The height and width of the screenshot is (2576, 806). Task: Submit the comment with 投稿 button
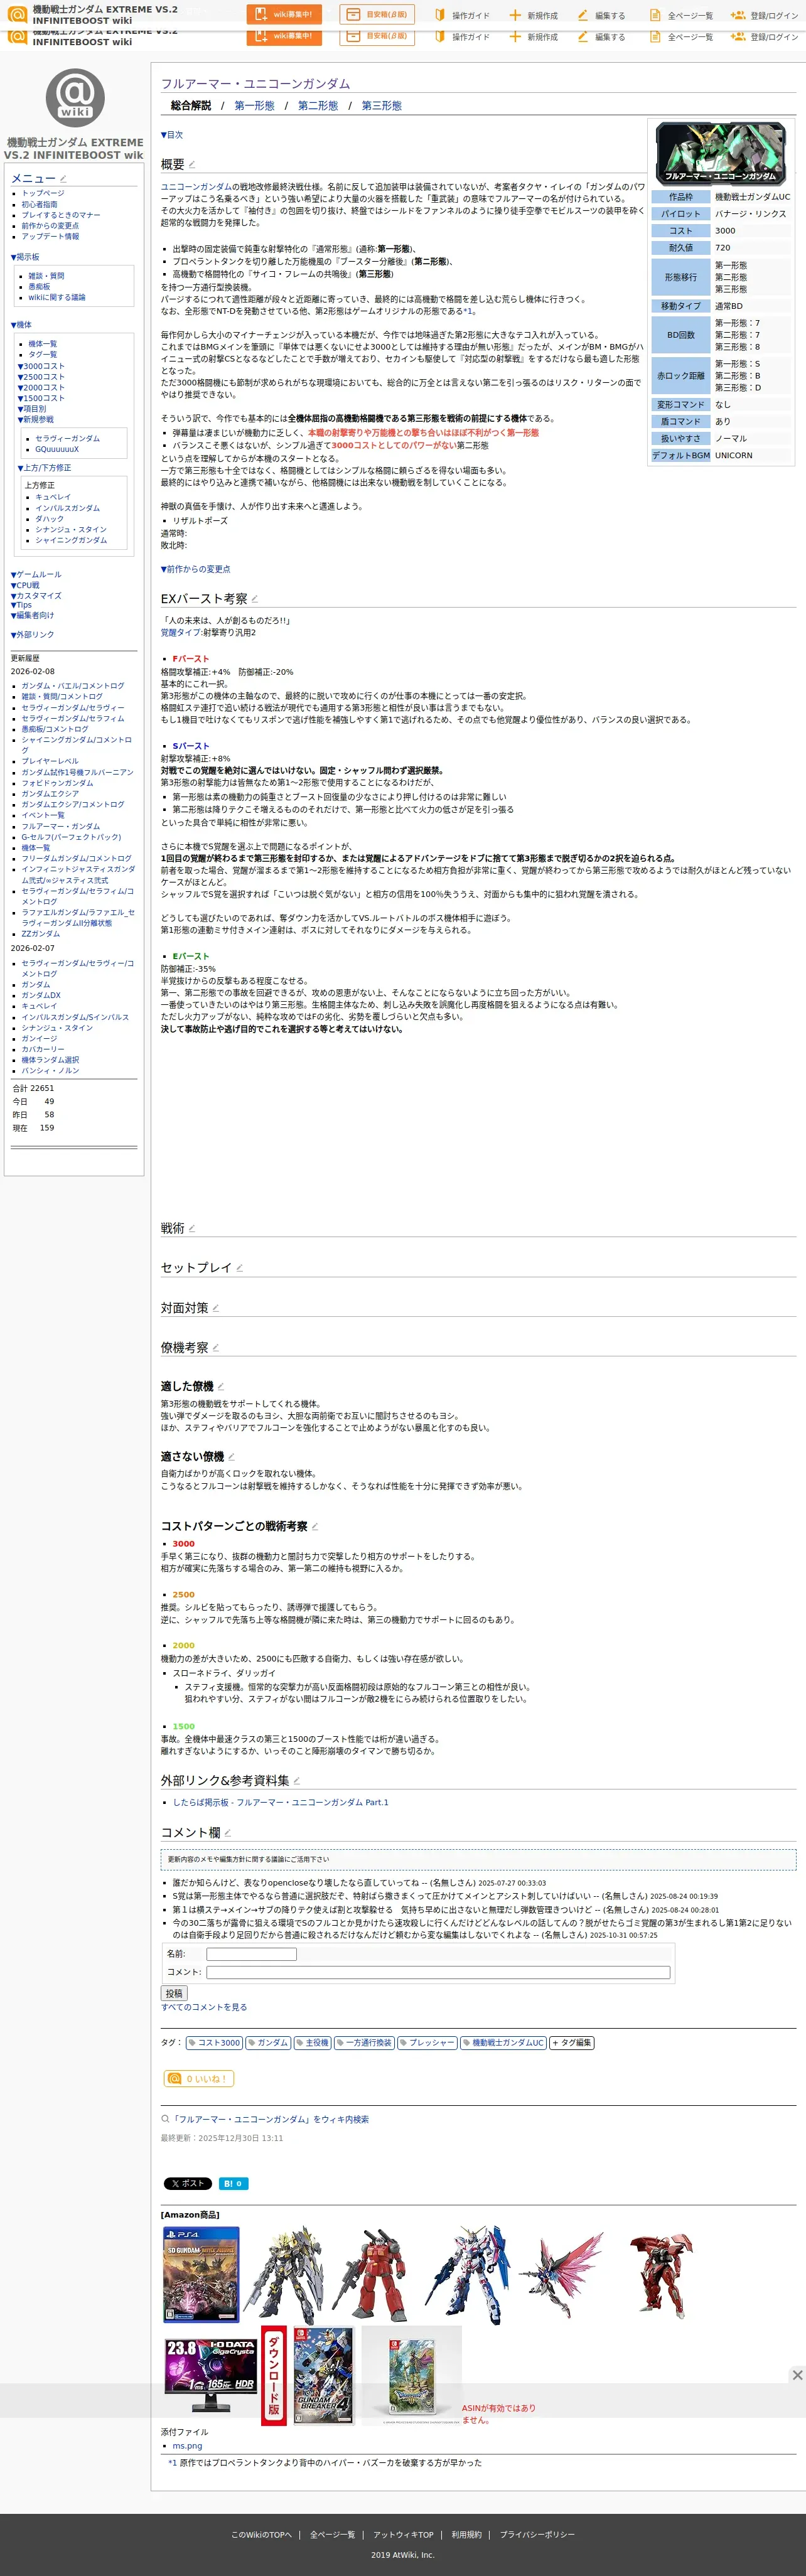click(174, 1993)
